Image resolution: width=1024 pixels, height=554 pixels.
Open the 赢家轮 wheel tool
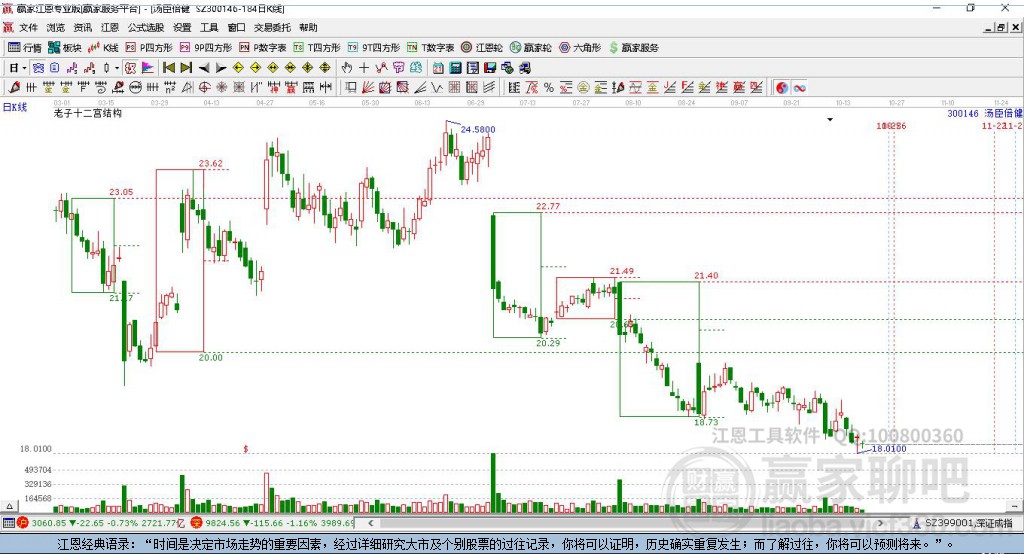click(x=530, y=48)
